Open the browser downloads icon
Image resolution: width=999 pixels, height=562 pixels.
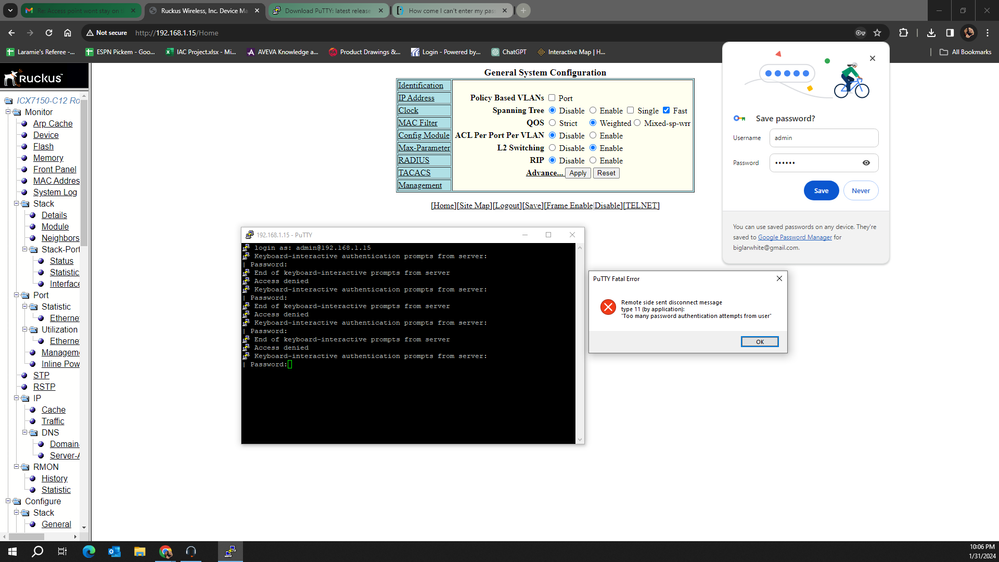coord(931,32)
